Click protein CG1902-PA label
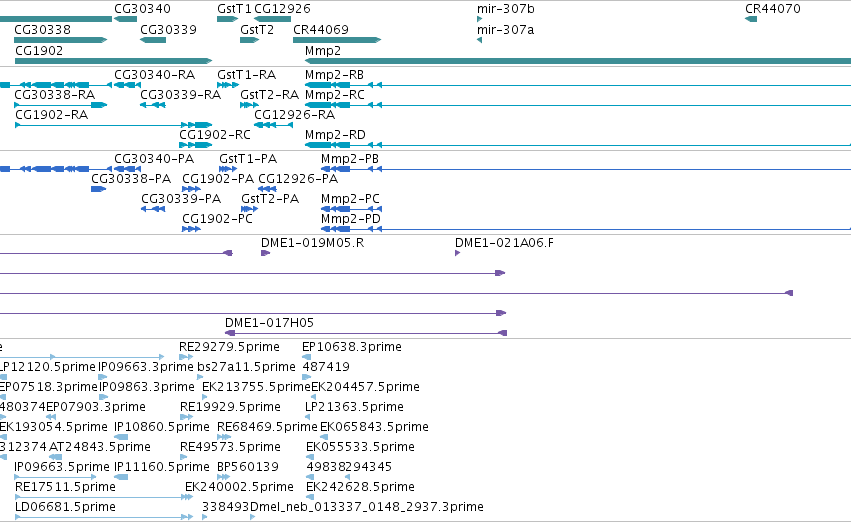This screenshot has width=851, height=522. tap(218, 179)
